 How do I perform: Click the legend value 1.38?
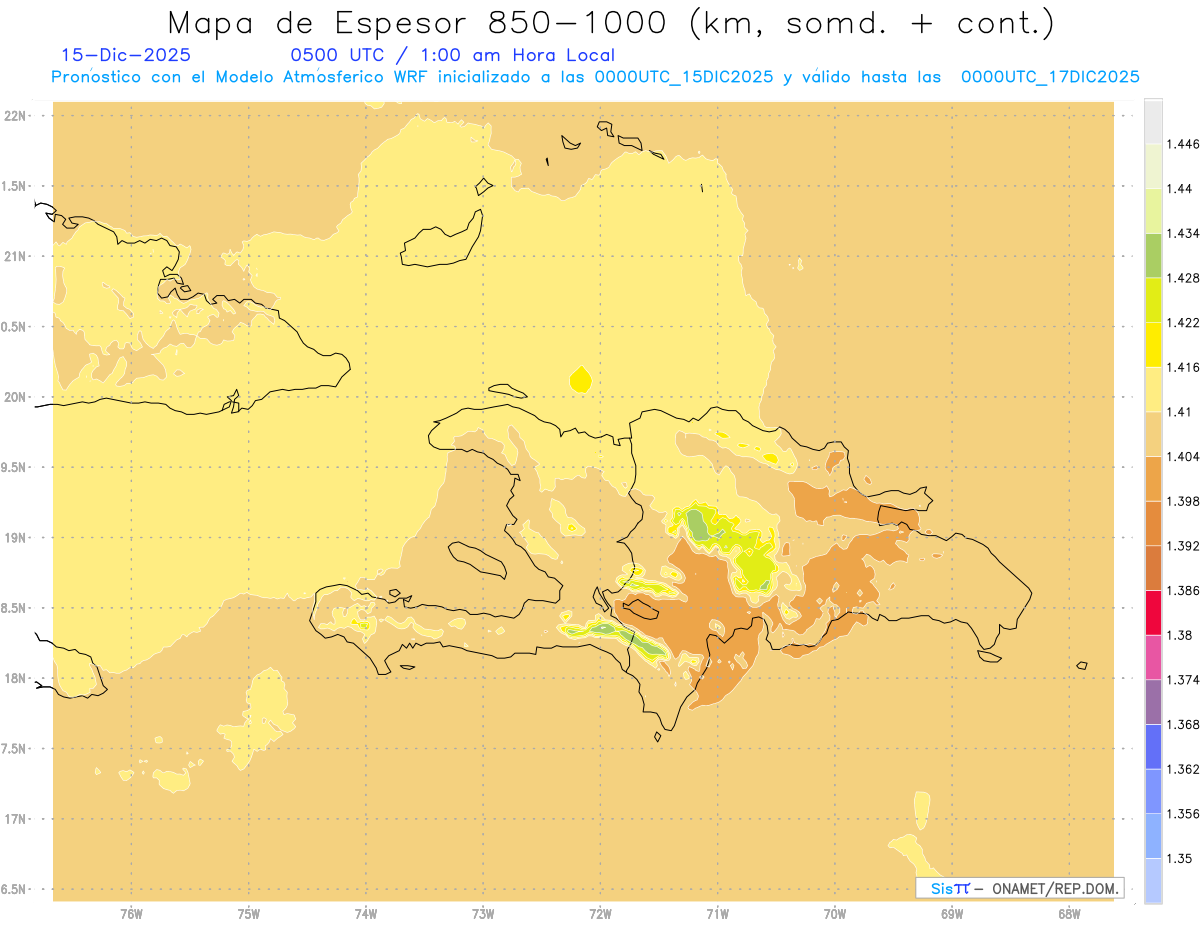click(x=1179, y=635)
